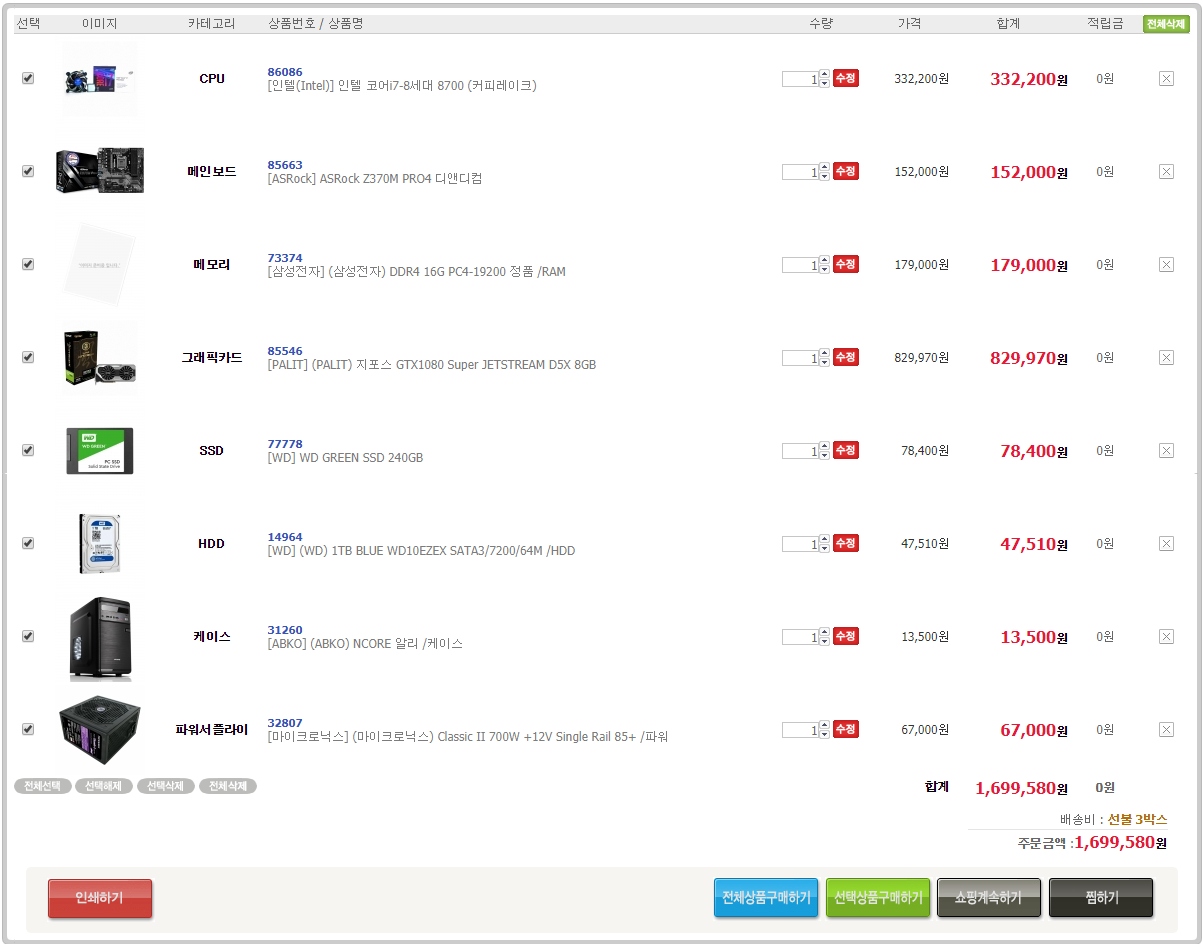Uncheck the CPU item checkbox
The height and width of the screenshot is (944, 1202).
[x=28, y=78]
